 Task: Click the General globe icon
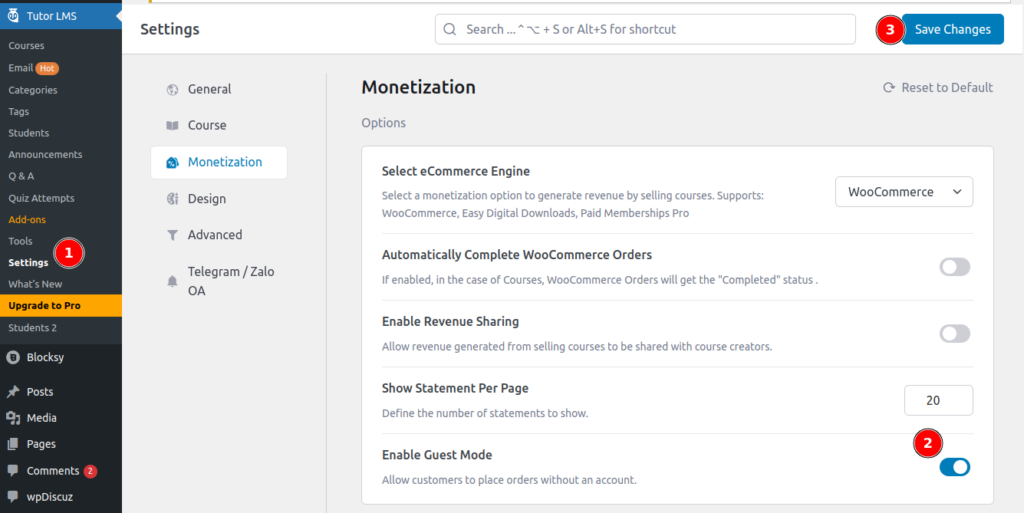[x=172, y=89]
